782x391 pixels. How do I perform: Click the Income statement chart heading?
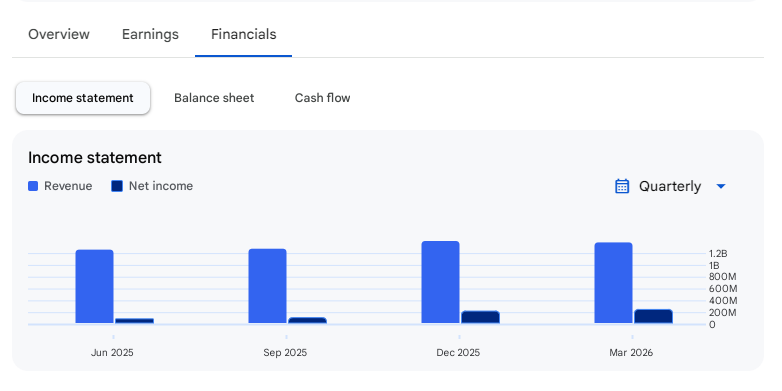[95, 158]
